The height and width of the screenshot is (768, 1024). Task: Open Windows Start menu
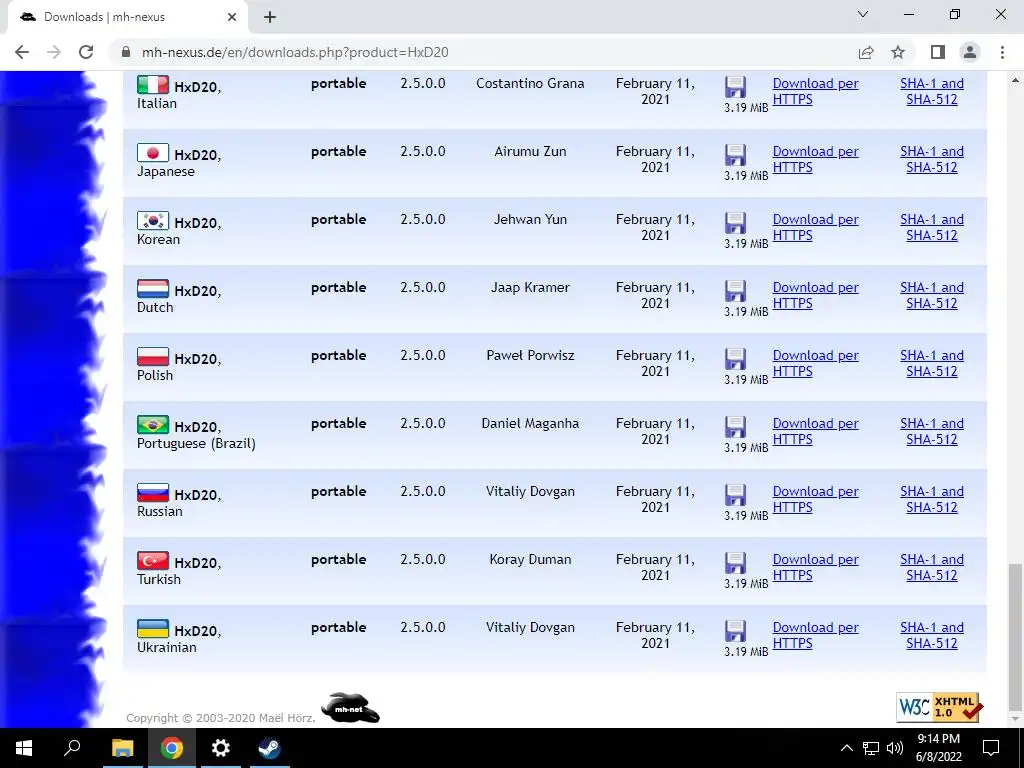(x=24, y=748)
